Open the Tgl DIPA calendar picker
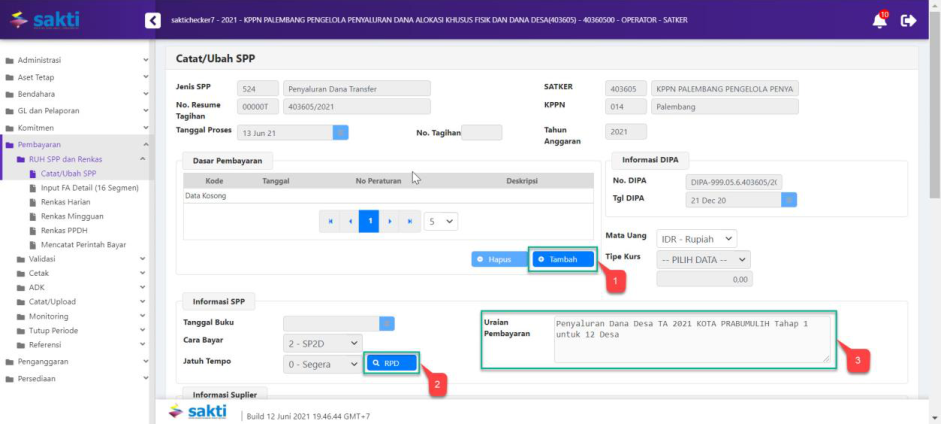 click(x=789, y=199)
